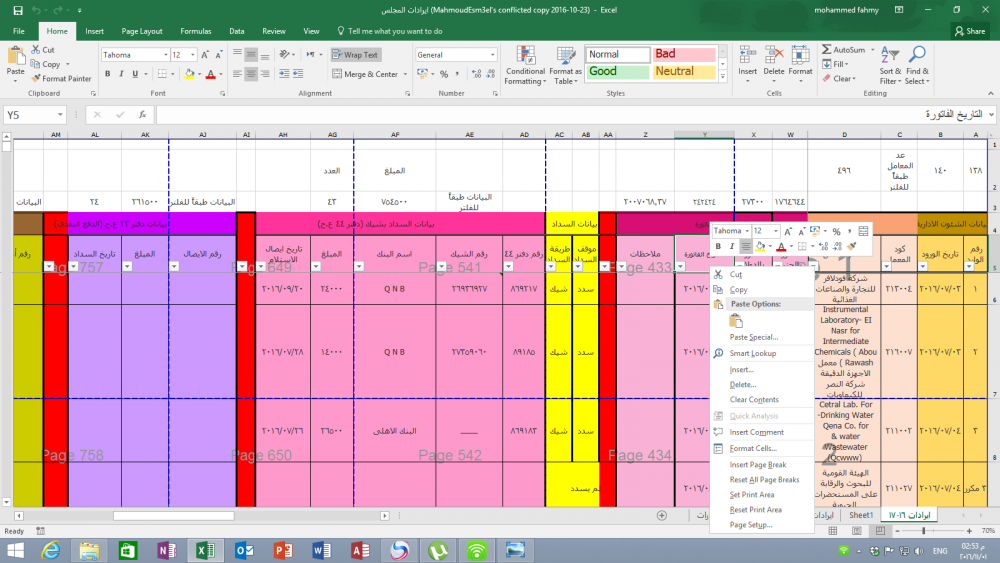Choose Smart Lookup from context menu
Viewport: 1000px width, 563px height.
(x=761, y=353)
